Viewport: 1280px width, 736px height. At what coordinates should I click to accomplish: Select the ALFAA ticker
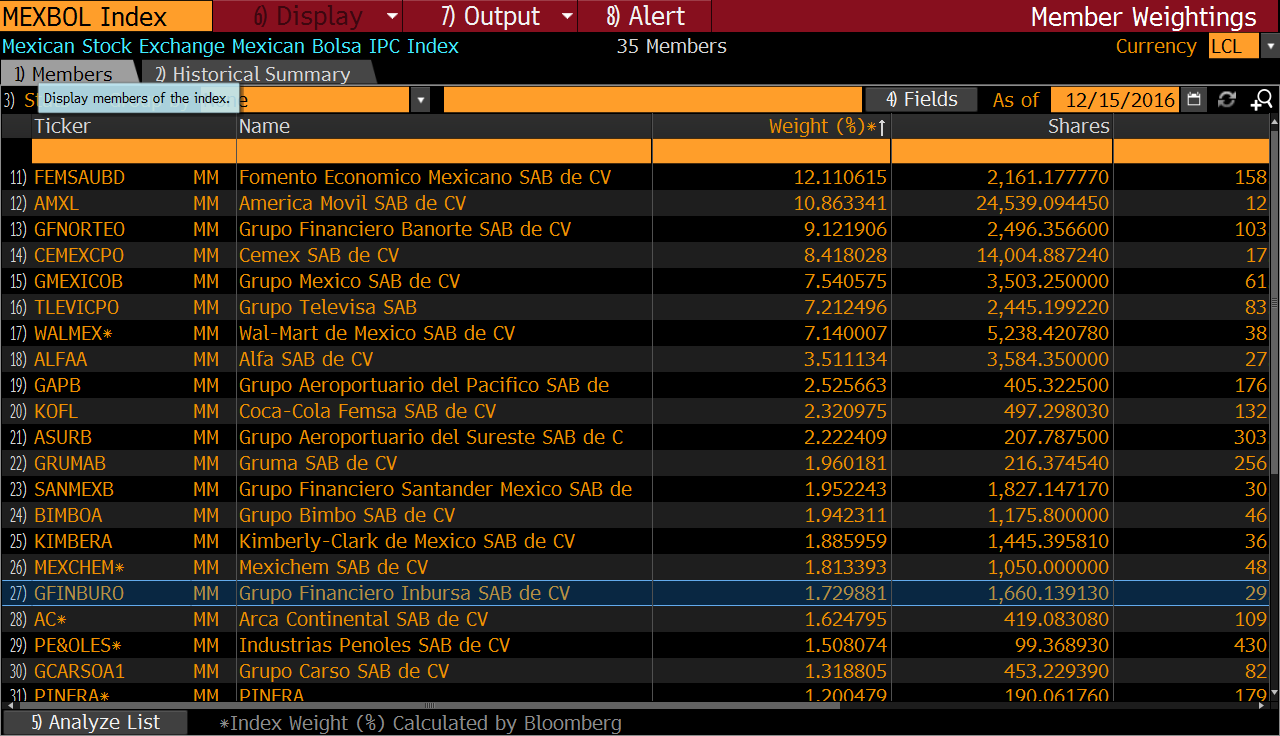pyautogui.click(x=60, y=359)
